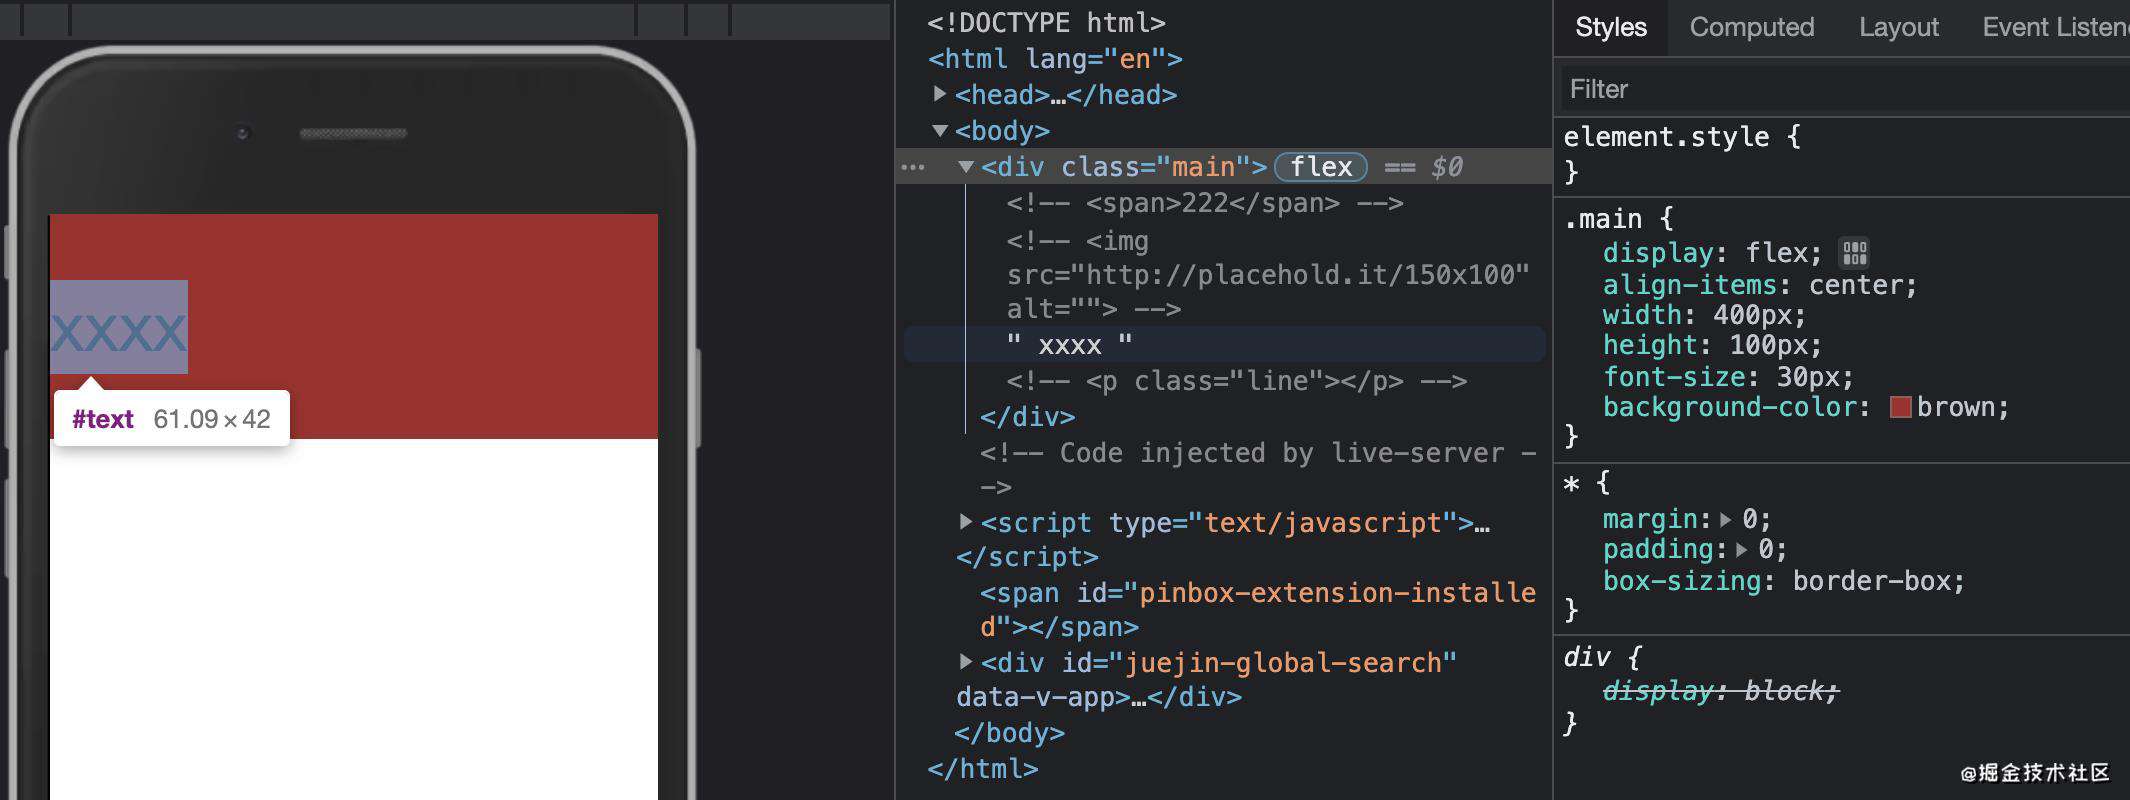Viewport: 2130px width, 800px height.
Task: Collapse the body element node
Action: point(940,130)
